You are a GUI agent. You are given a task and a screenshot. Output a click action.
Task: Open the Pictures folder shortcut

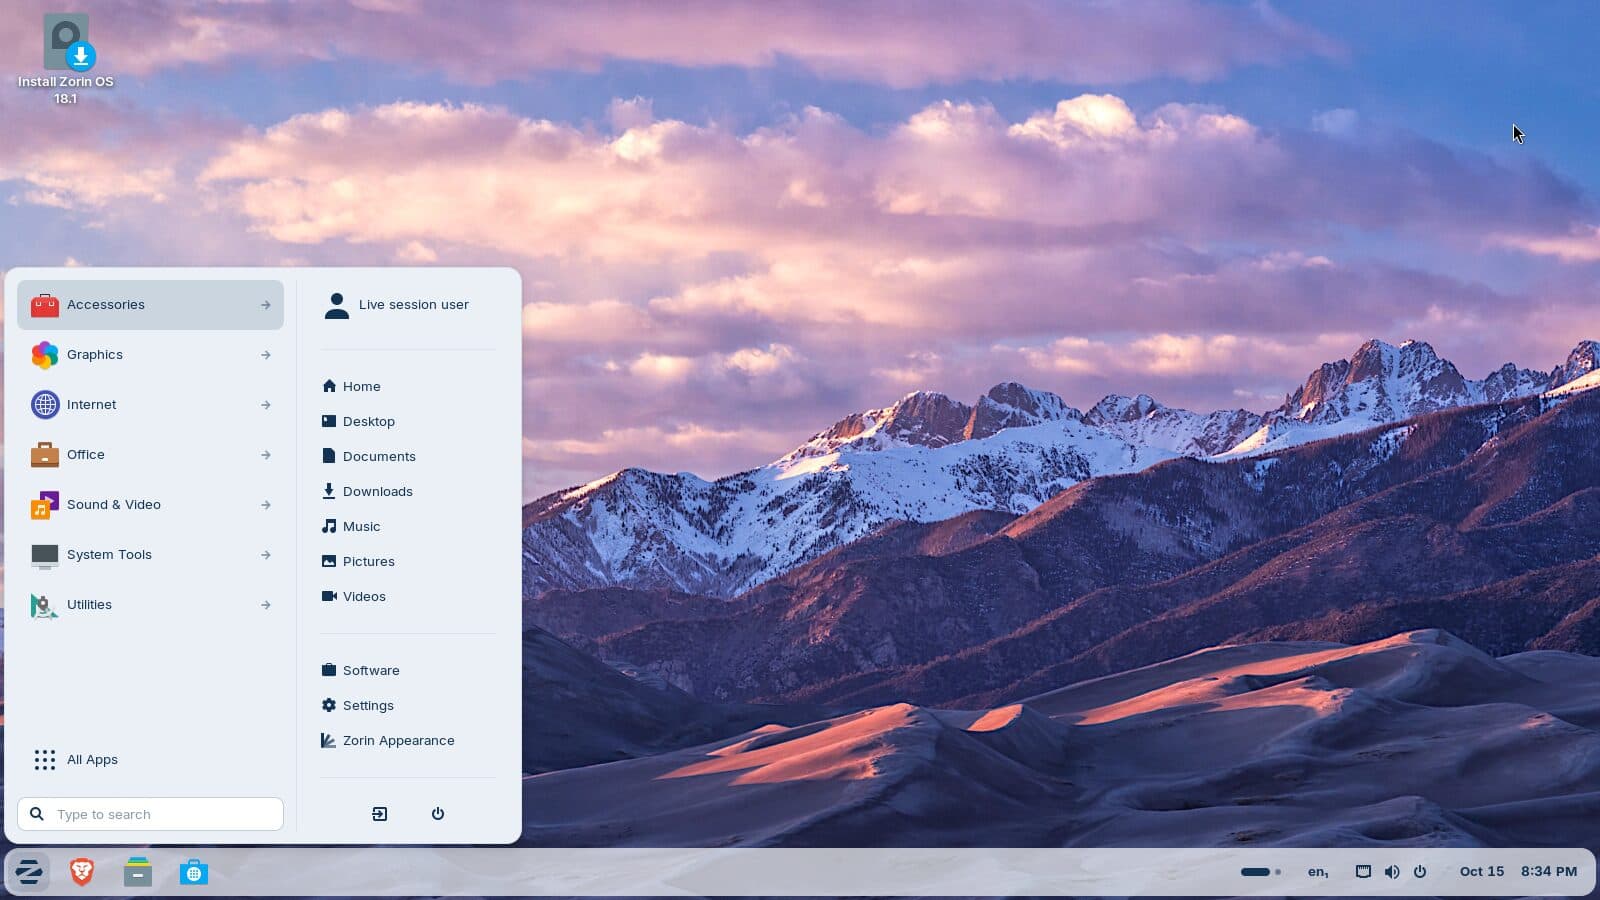(408, 561)
